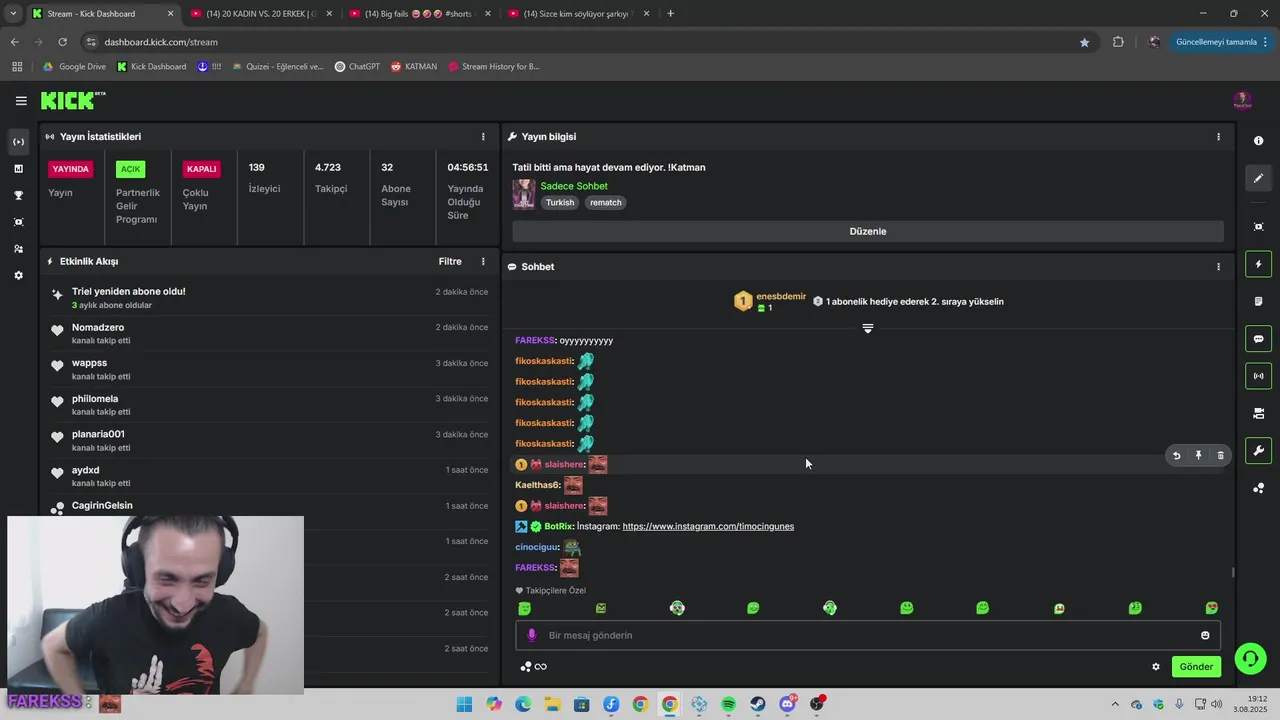Click the green headset support button
The width and height of the screenshot is (1280, 720).
click(x=1250, y=658)
